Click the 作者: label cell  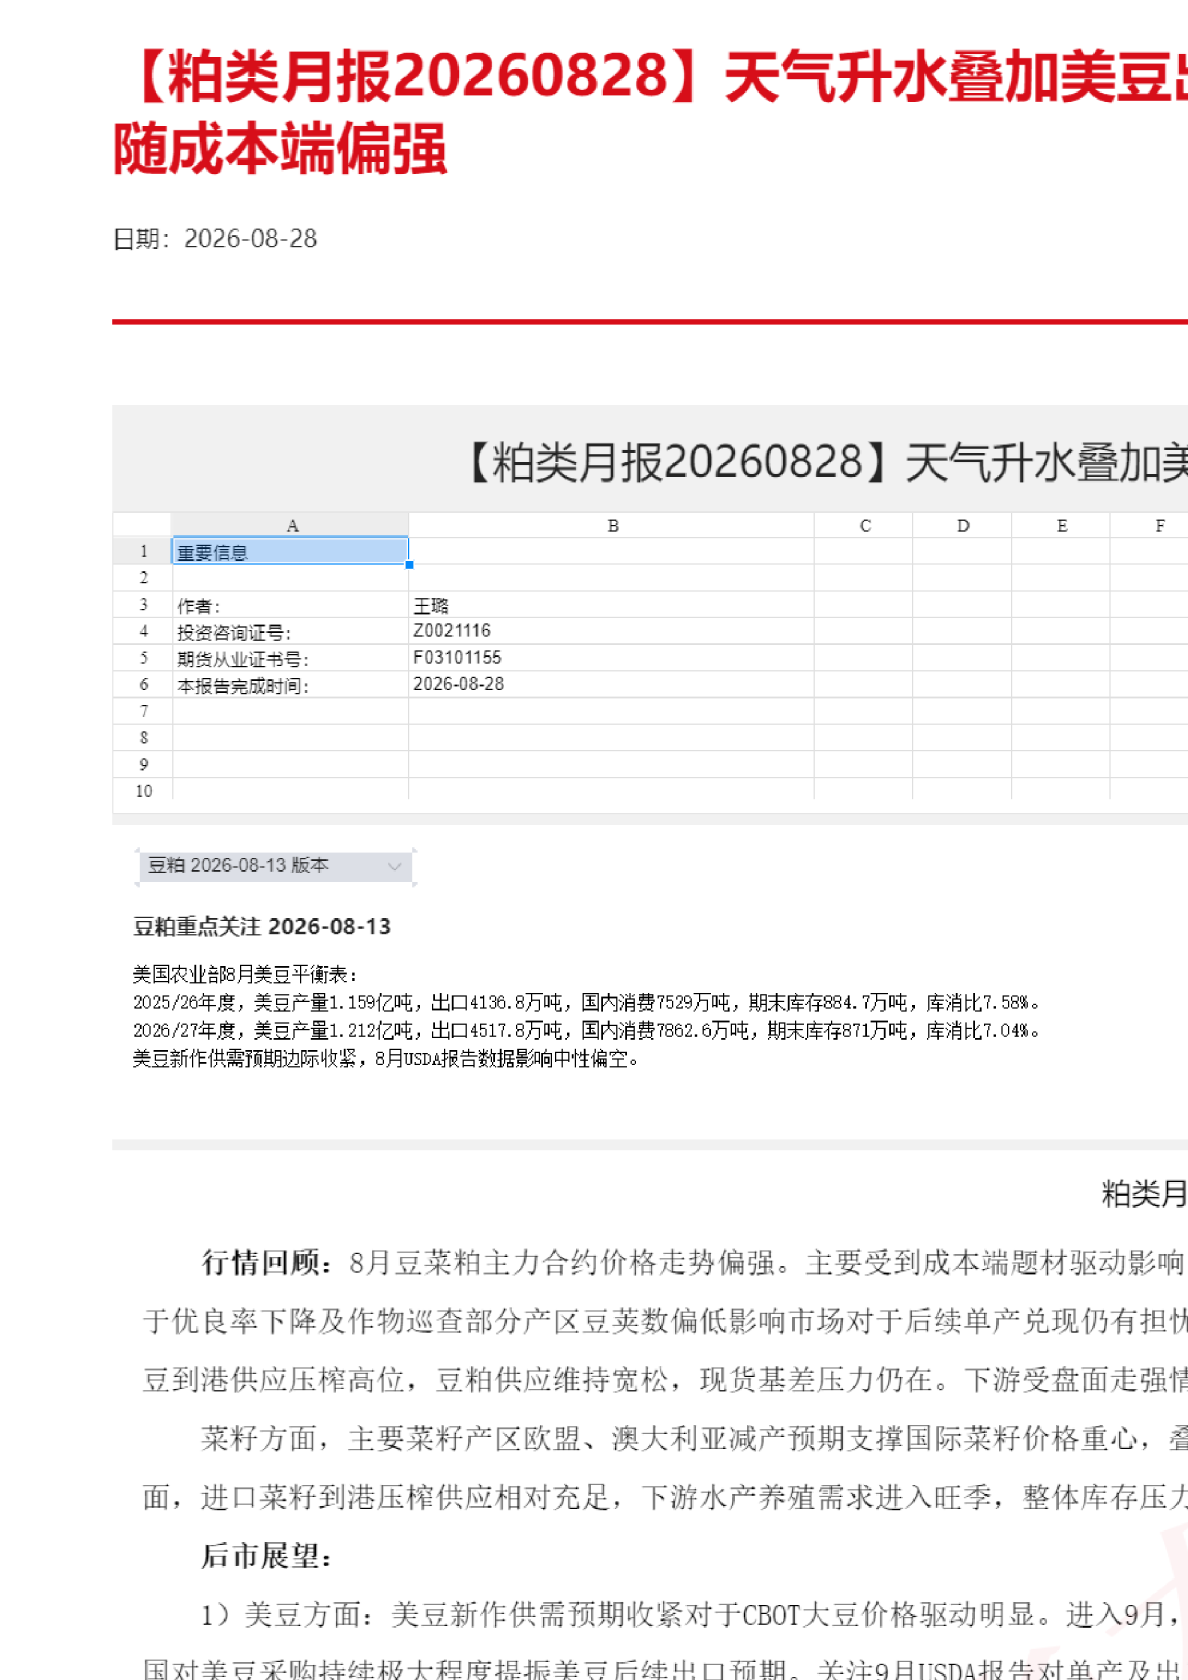pyautogui.click(x=290, y=605)
